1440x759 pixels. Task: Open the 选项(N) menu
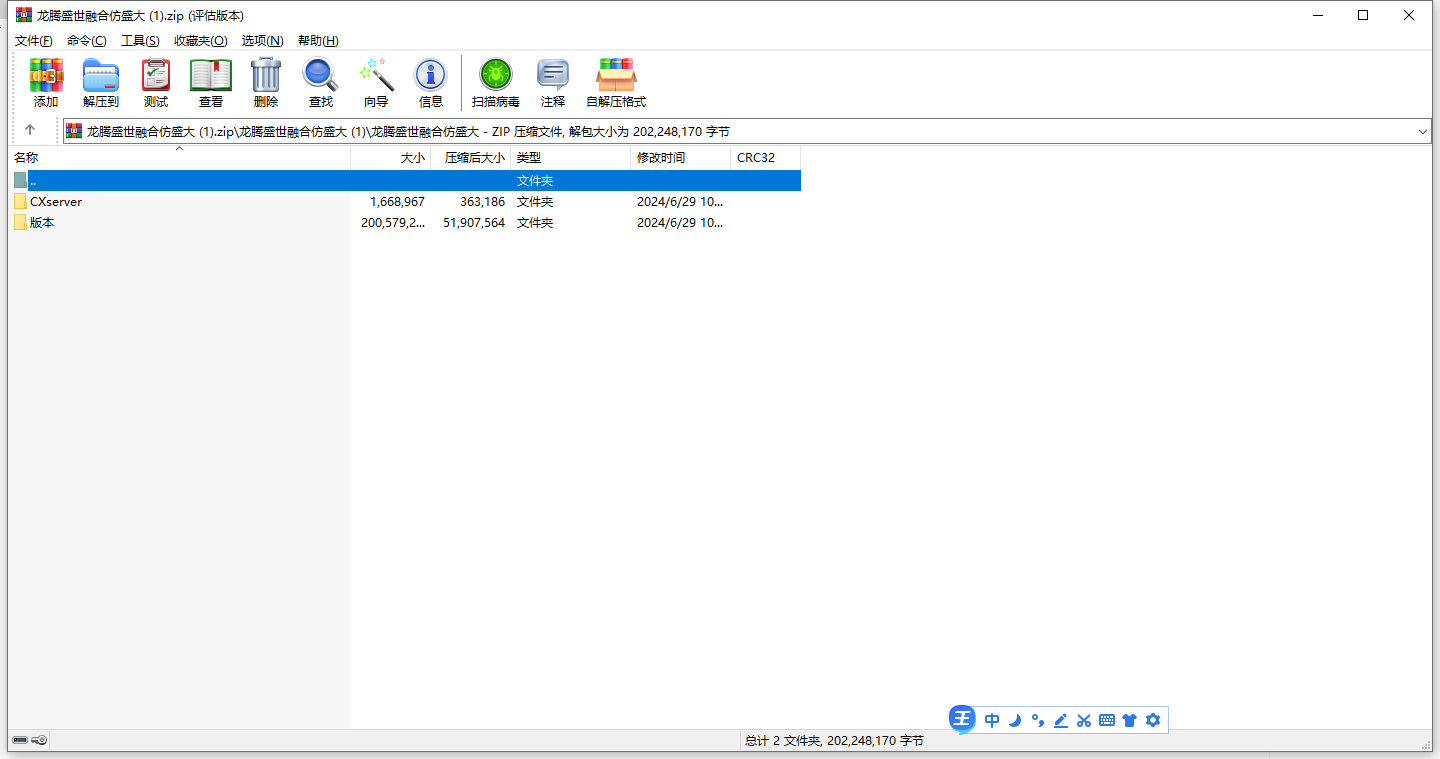[262, 41]
